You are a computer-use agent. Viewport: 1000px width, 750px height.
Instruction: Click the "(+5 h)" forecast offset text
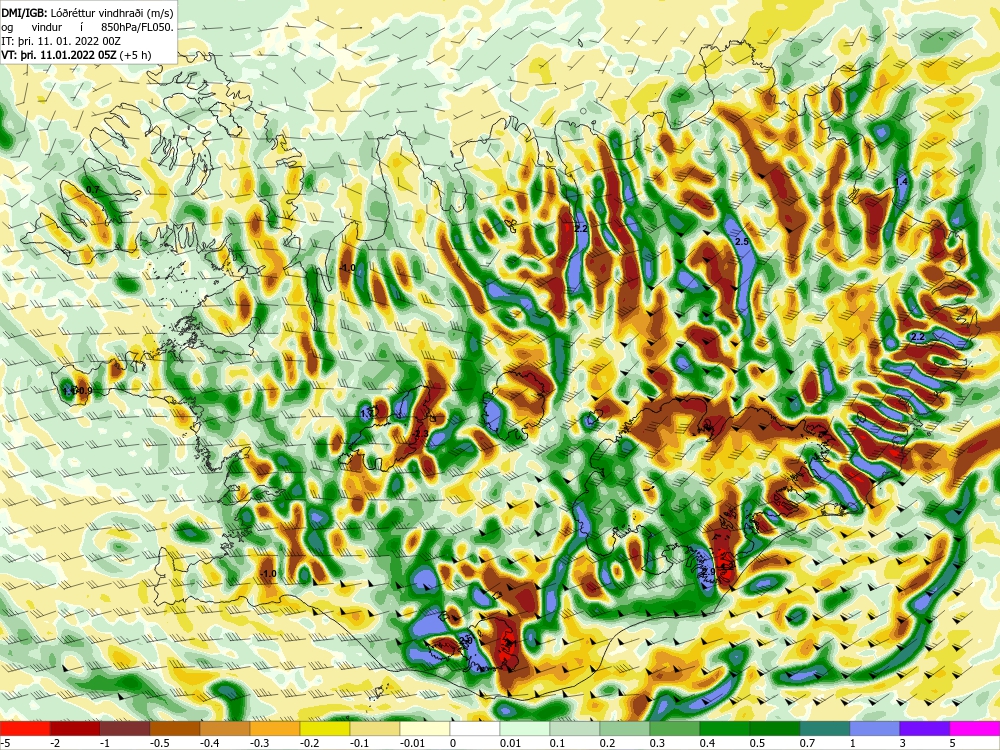[x=136, y=55]
